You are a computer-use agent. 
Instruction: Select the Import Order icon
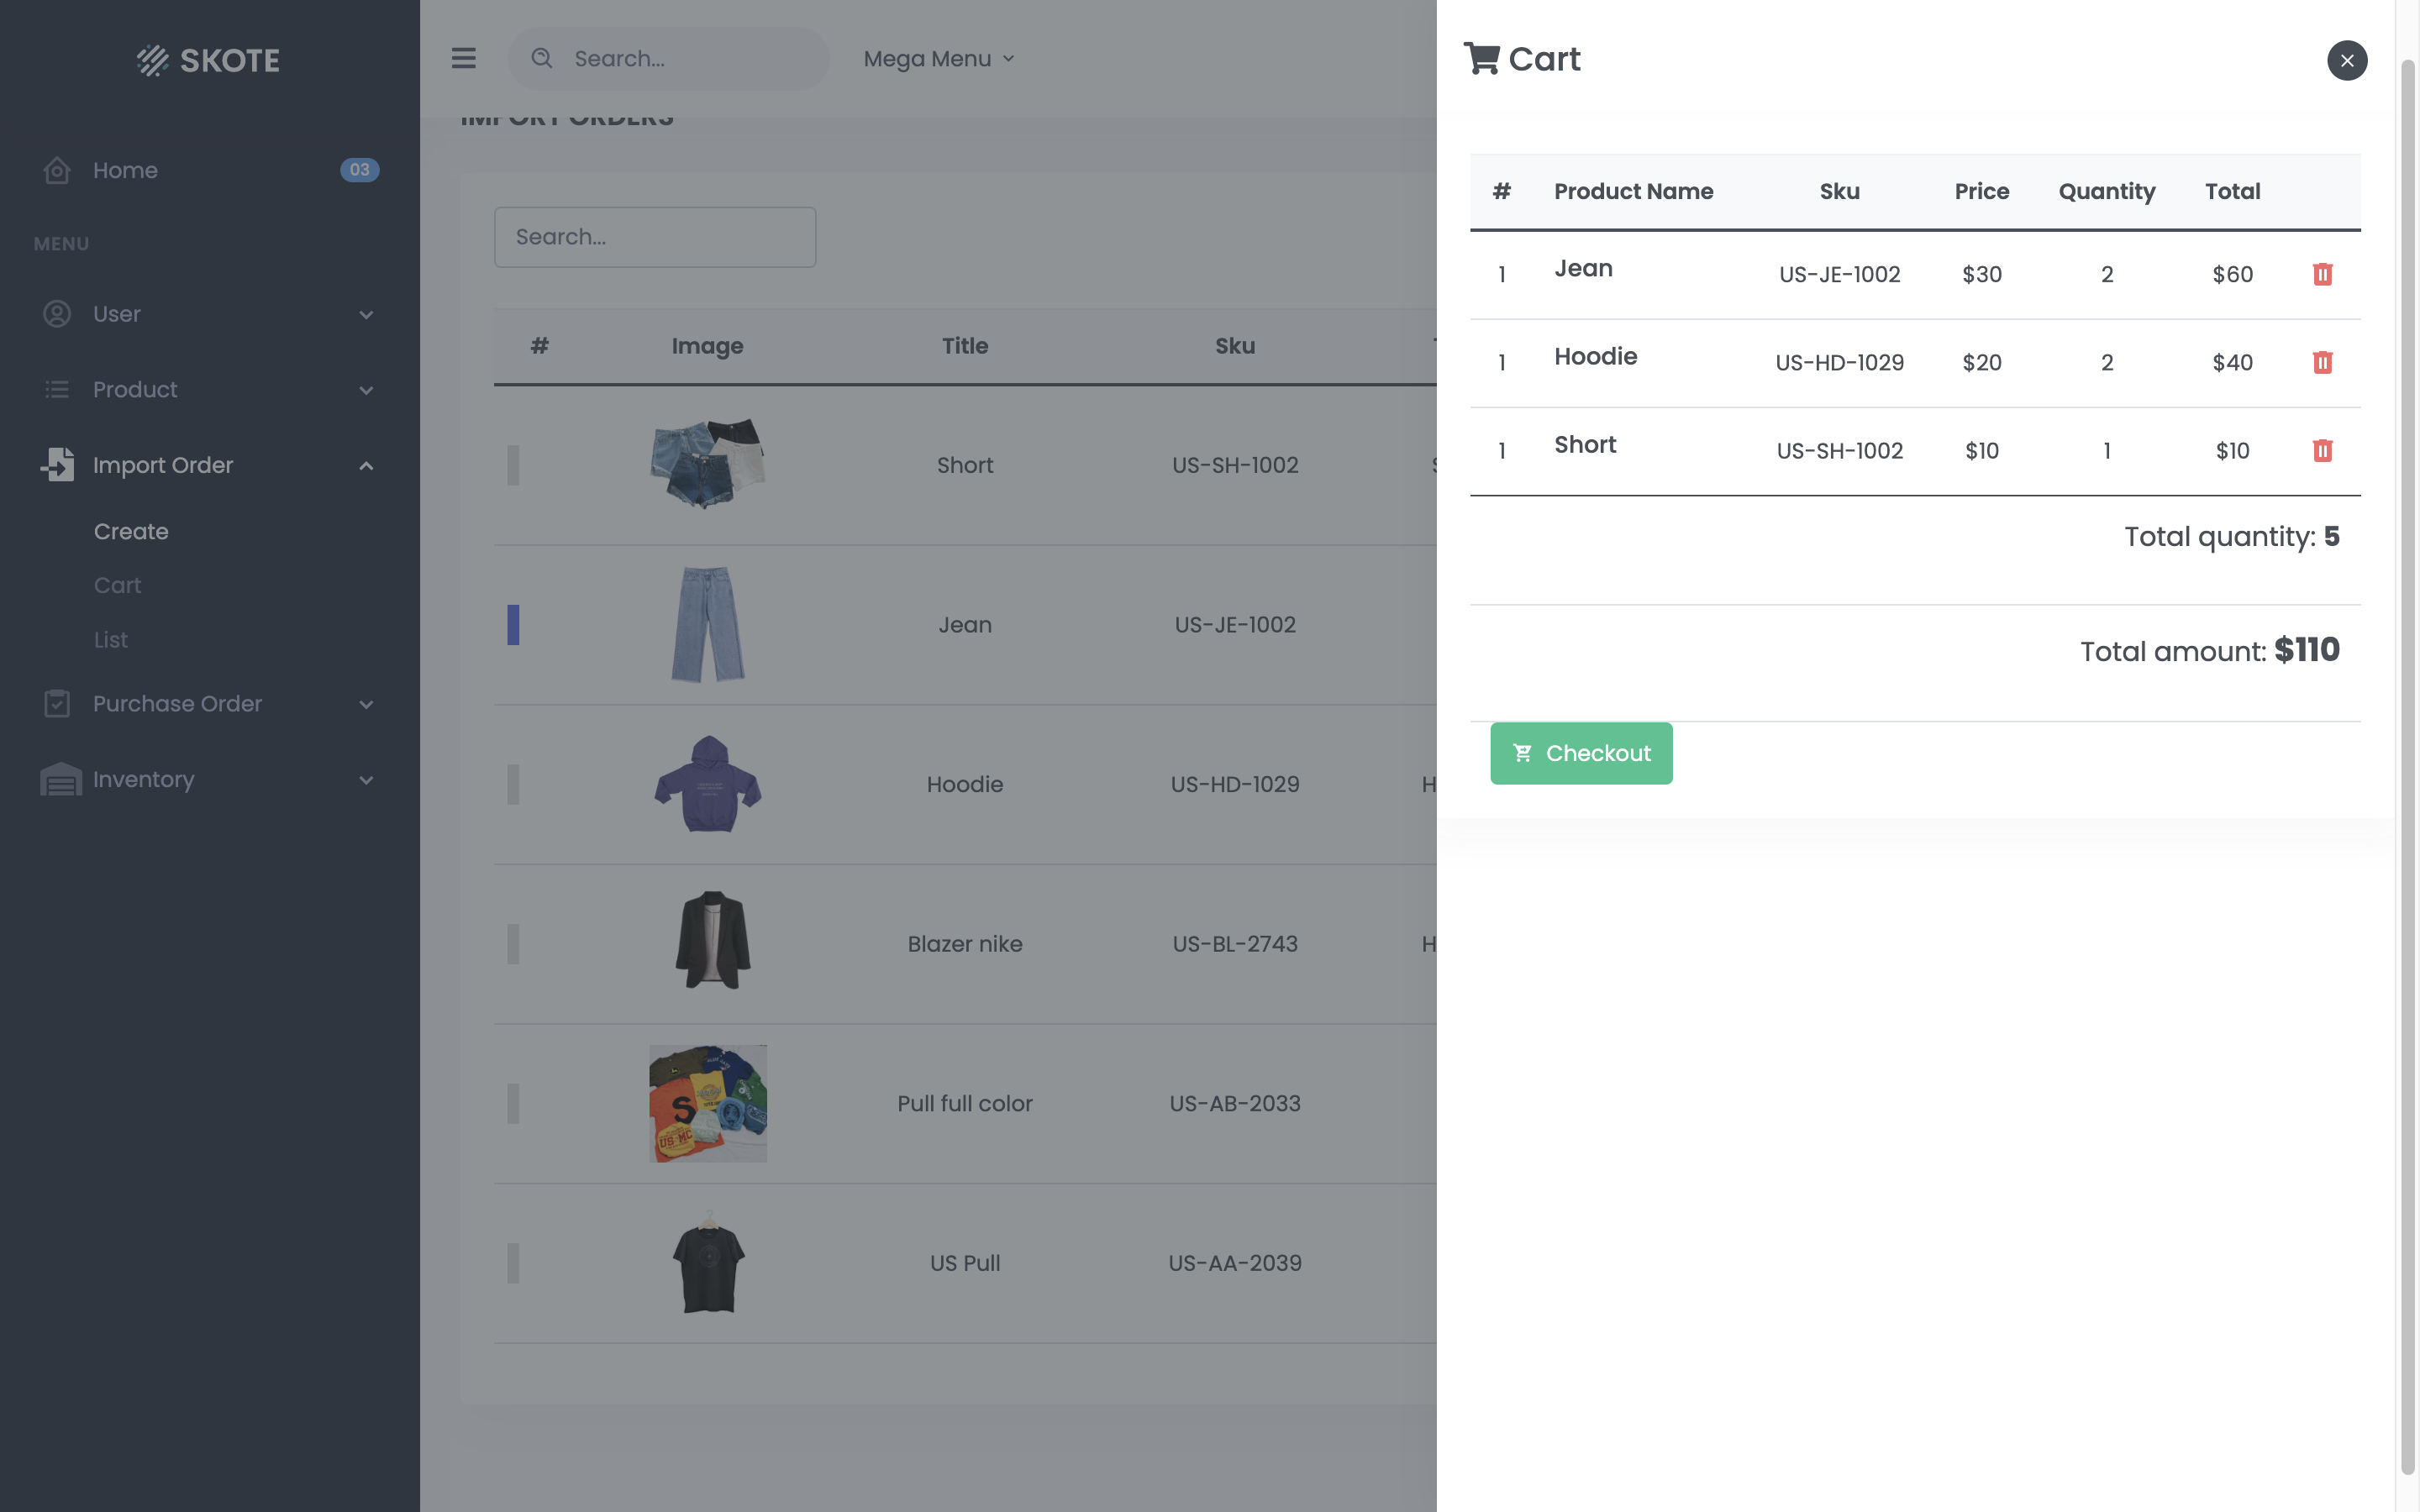pyautogui.click(x=56, y=465)
